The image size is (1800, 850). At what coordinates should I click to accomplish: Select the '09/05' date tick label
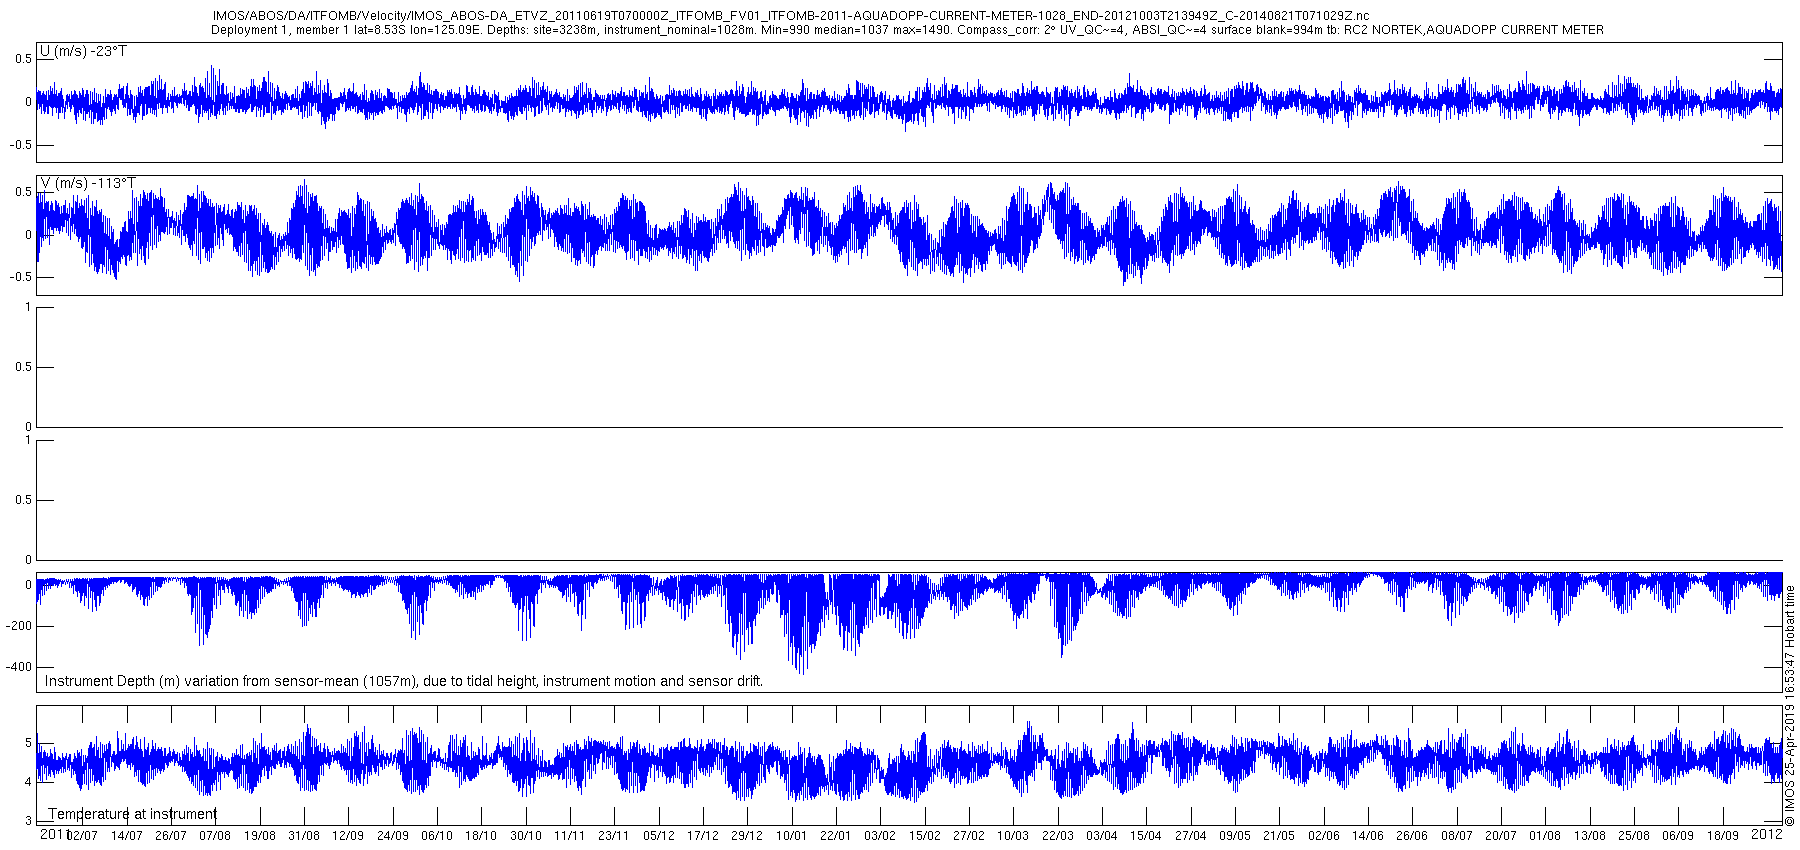point(1235,836)
